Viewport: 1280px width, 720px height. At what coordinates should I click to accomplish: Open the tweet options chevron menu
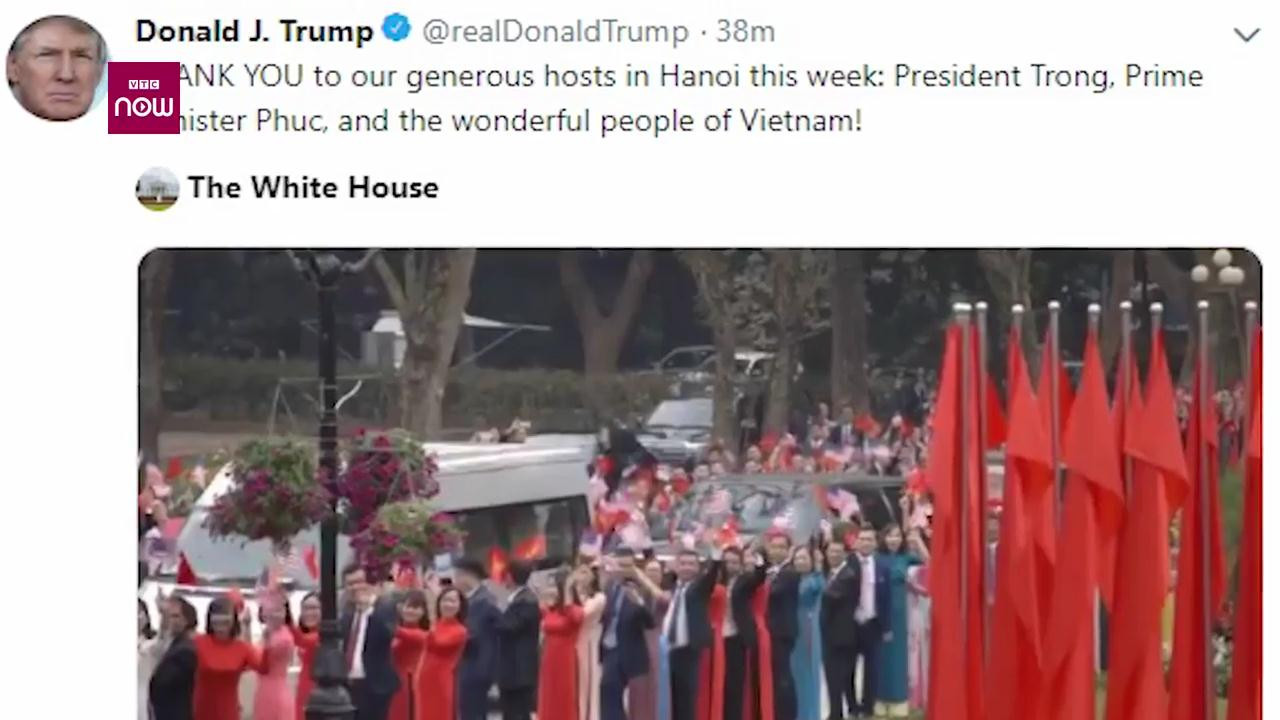1246,35
